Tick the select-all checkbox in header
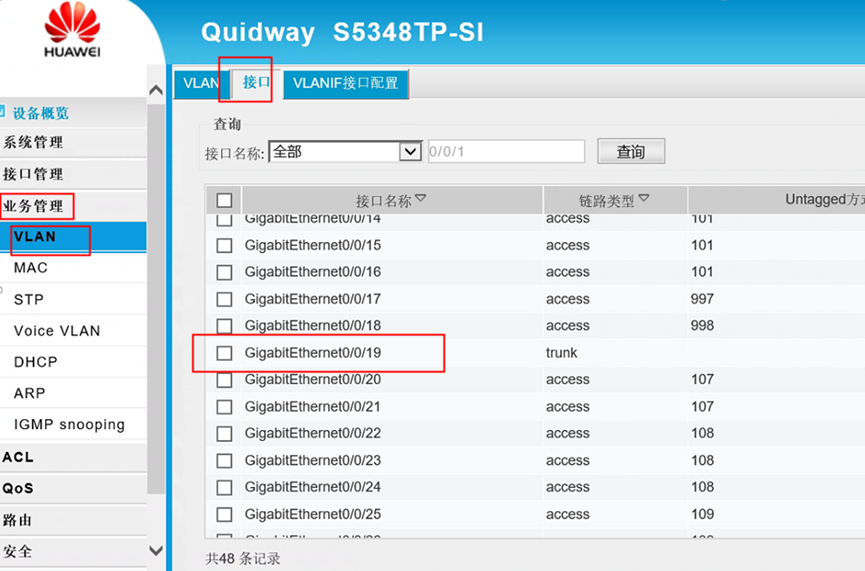This screenshot has width=865, height=571. click(224, 200)
